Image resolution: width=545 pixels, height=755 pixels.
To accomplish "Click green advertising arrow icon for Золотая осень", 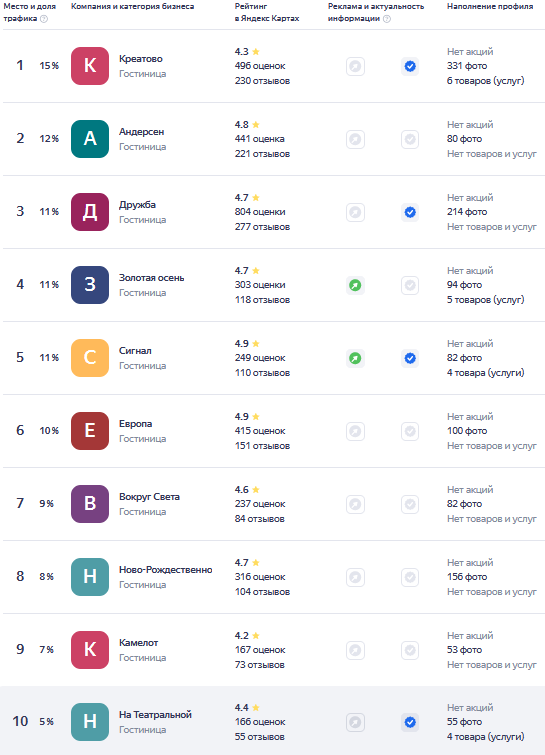I will tap(355, 285).
